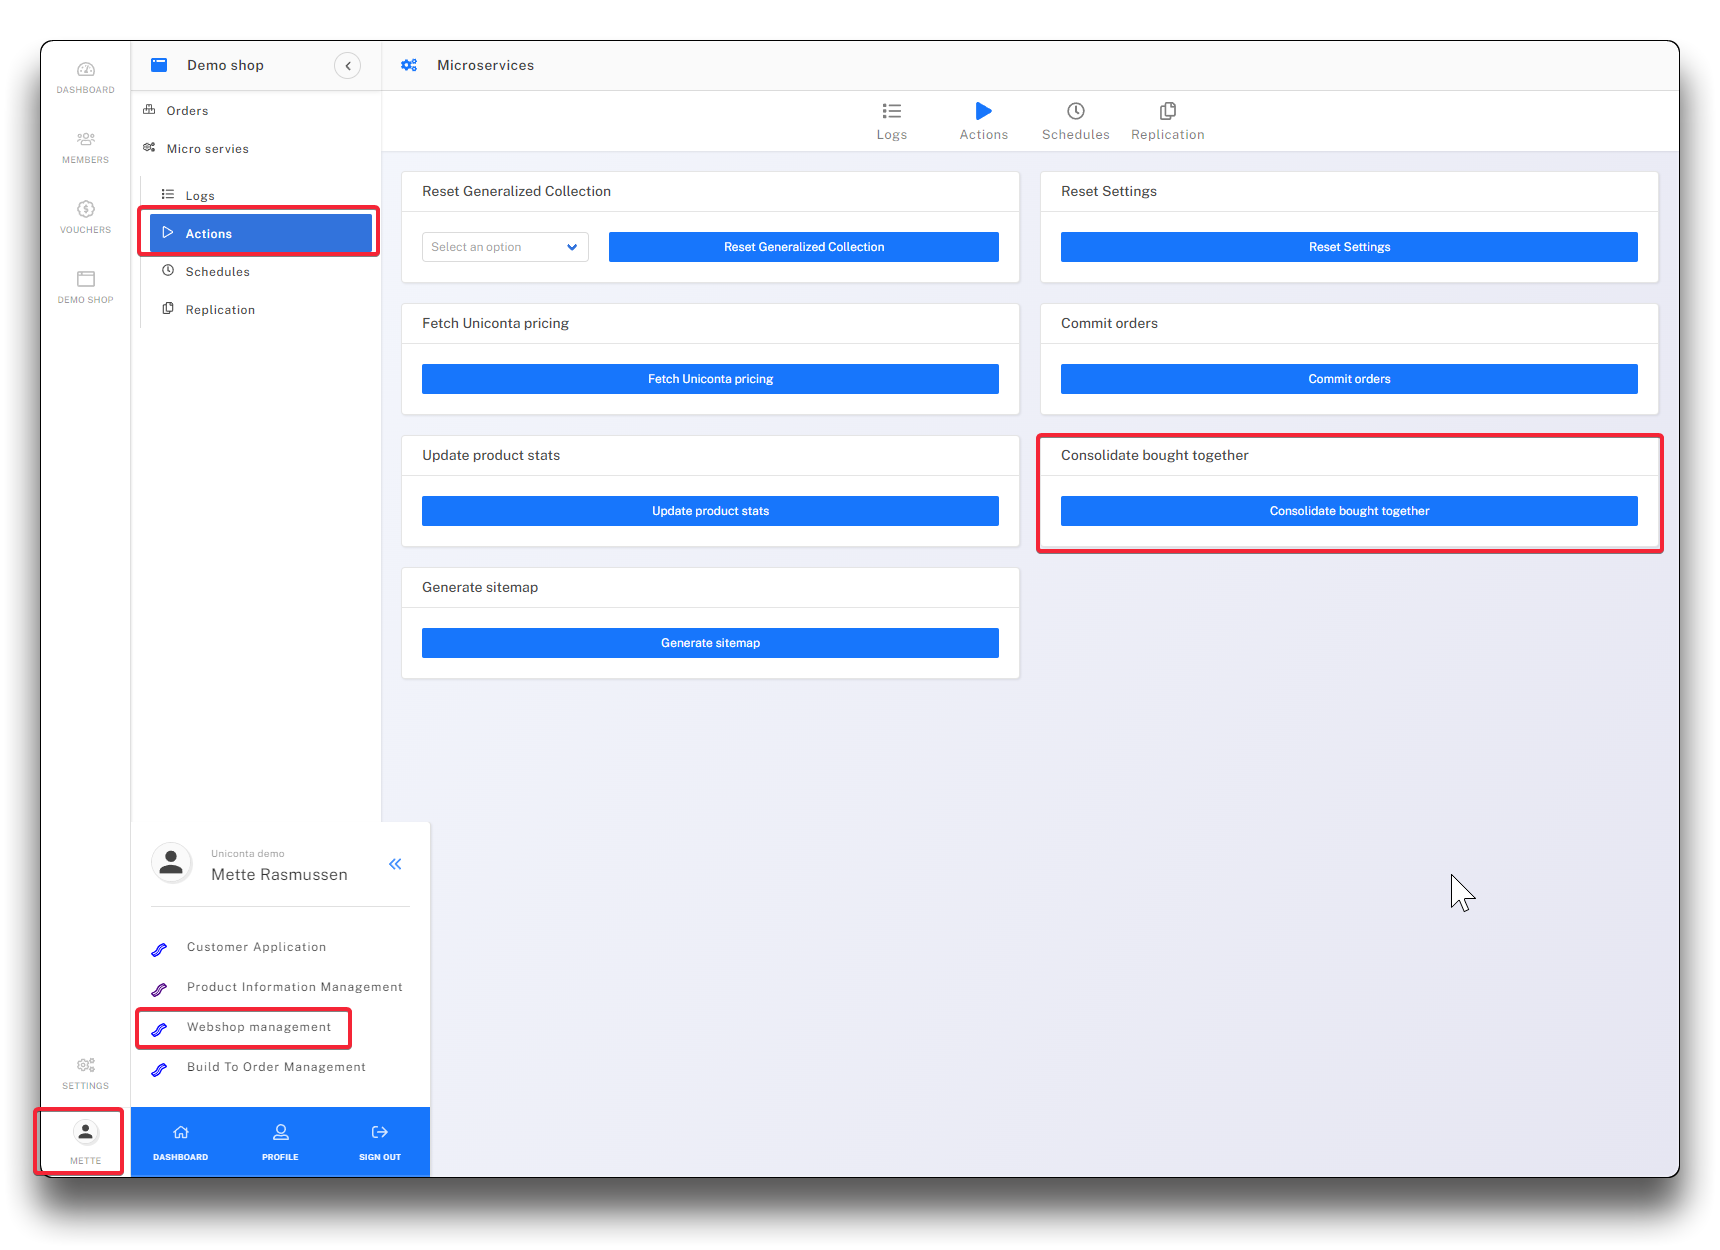Viewport: 1720px width, 1250px height.
Task: Switch to the Replication tab
Action: tap(1167, 121)
